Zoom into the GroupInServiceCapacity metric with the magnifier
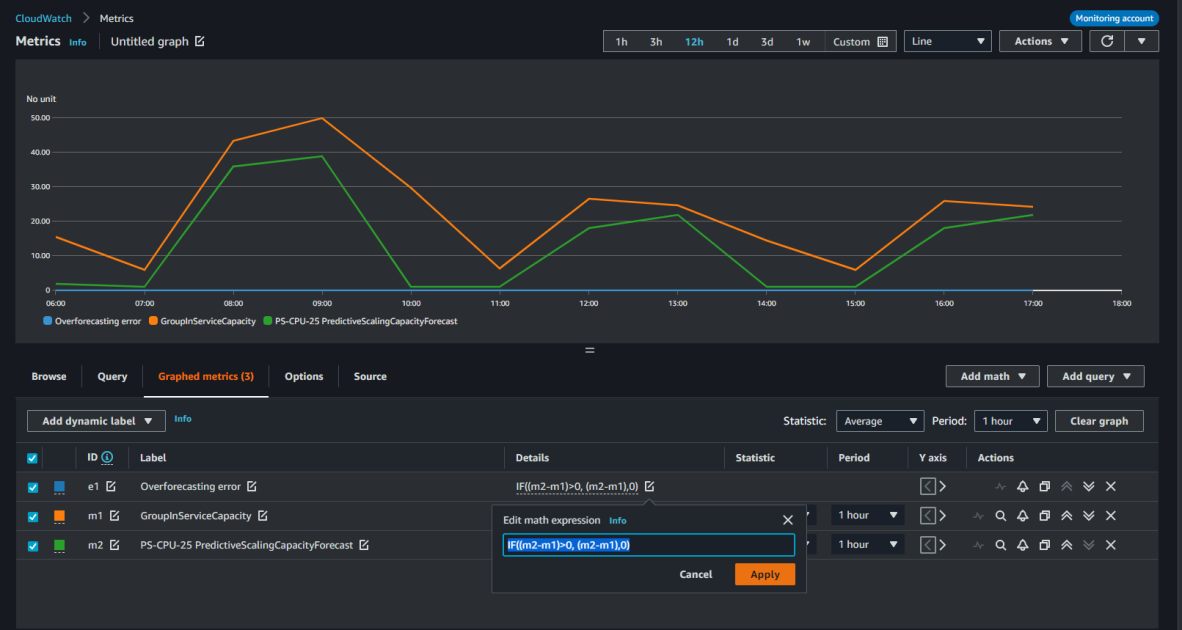The image size is (1182, 630). 1001,515
